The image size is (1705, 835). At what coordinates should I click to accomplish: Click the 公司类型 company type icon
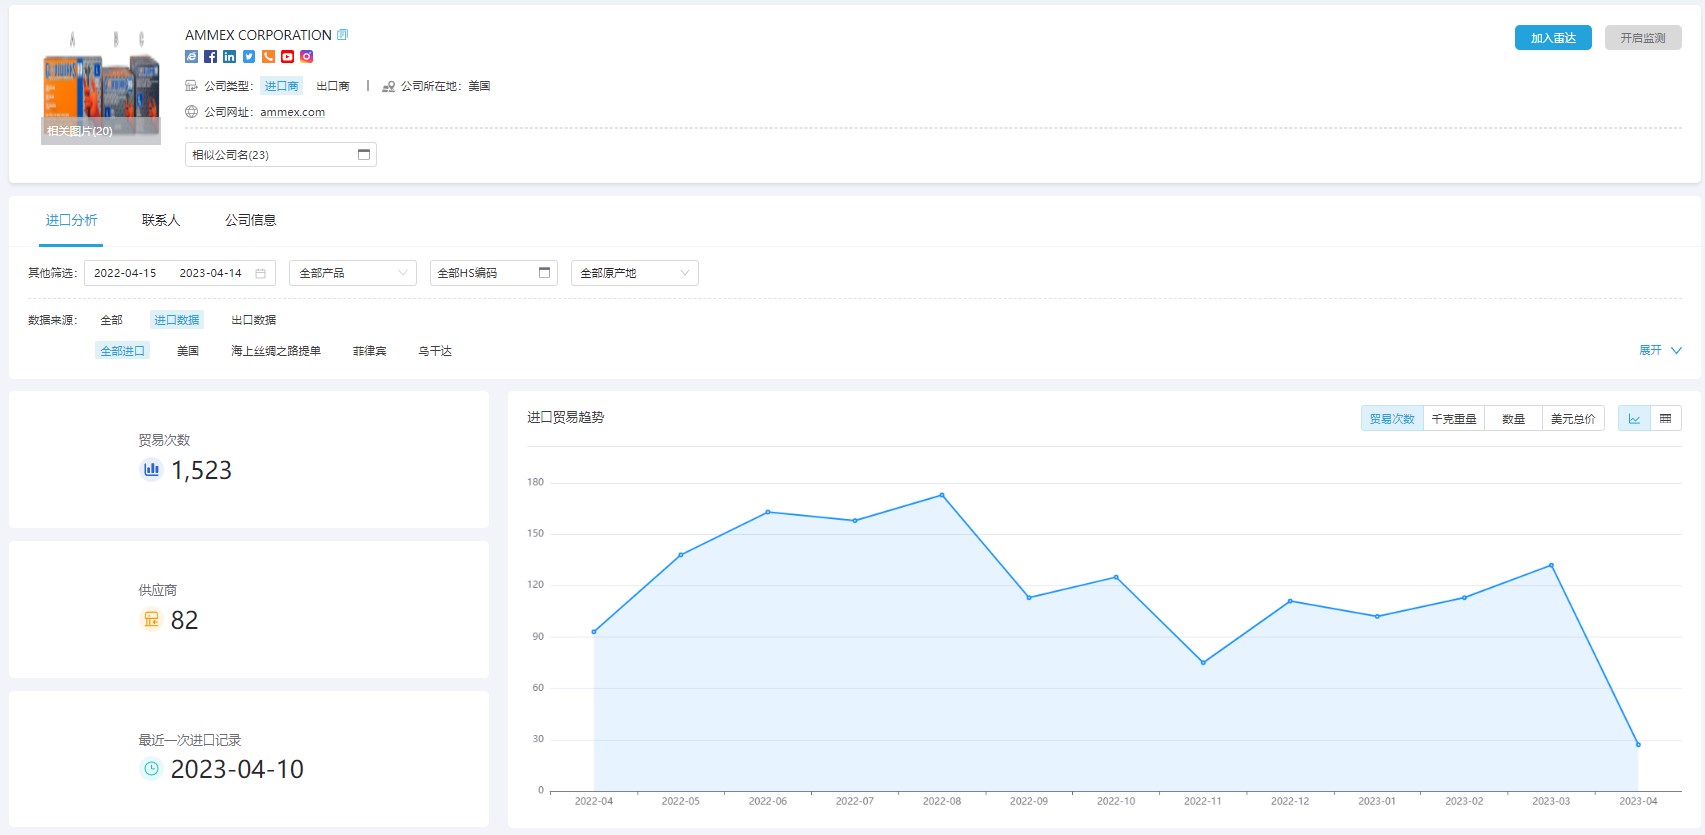click(x=191, y=86)
